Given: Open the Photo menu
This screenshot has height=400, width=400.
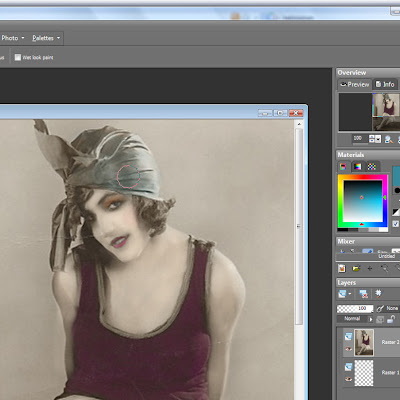Looking at the screenshot, I should 13,38.
